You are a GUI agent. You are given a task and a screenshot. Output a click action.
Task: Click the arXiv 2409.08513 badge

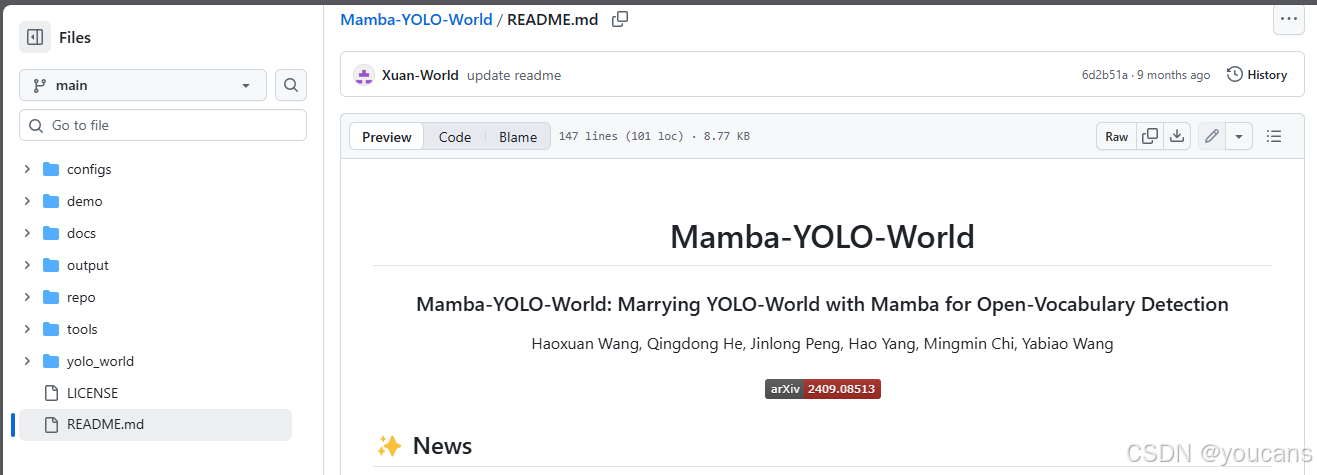pos(823,389)
